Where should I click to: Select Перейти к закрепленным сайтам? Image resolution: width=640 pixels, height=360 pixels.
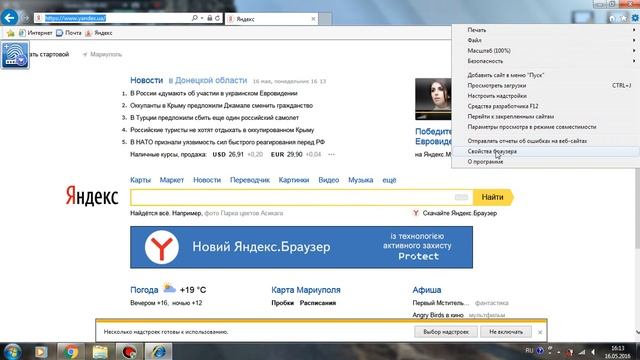tap(546, 116)
